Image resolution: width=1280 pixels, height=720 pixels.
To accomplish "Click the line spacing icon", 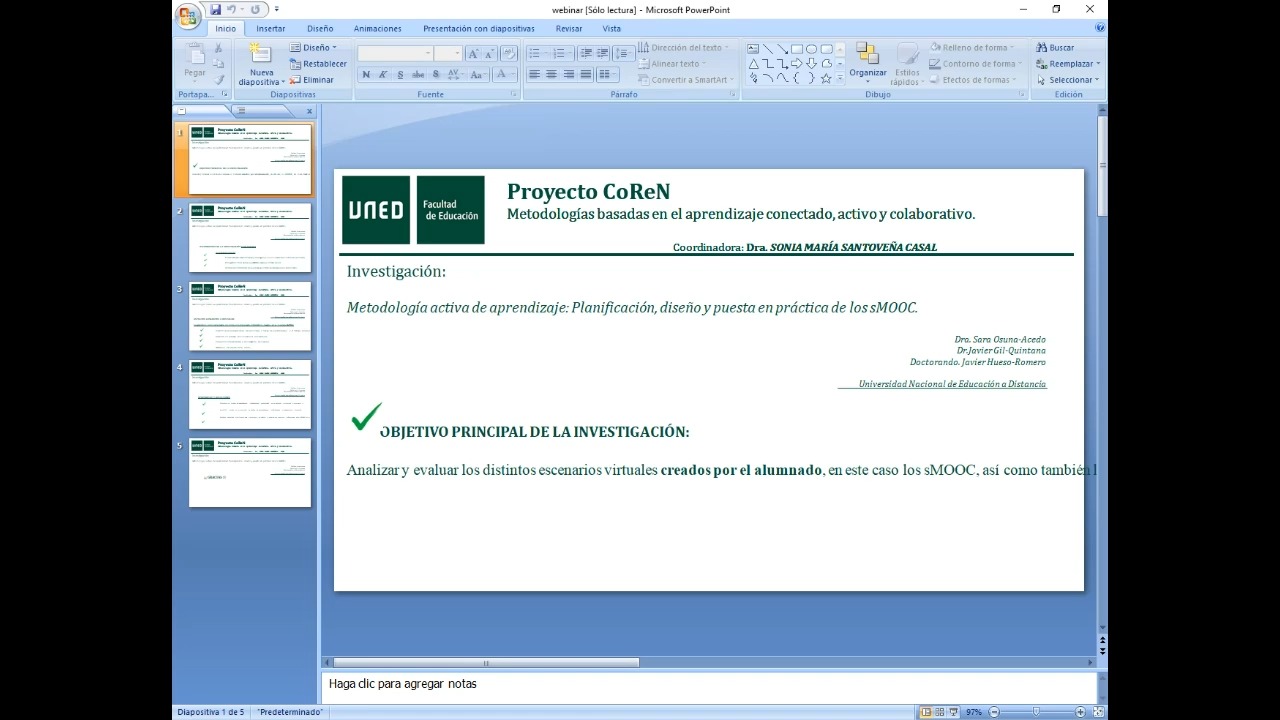I will tap(623, 53).
